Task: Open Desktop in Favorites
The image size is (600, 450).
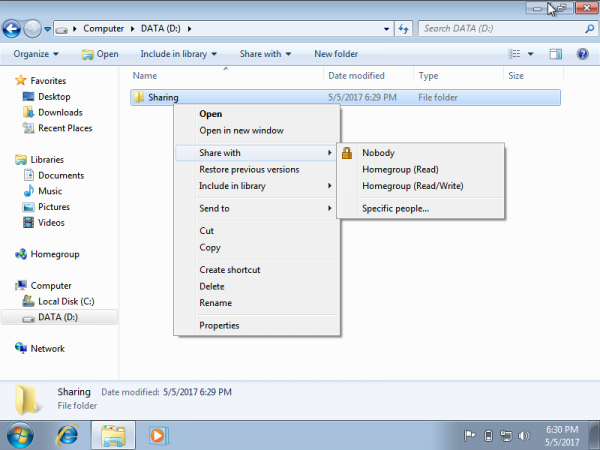Action: click(x=46, y=96)
